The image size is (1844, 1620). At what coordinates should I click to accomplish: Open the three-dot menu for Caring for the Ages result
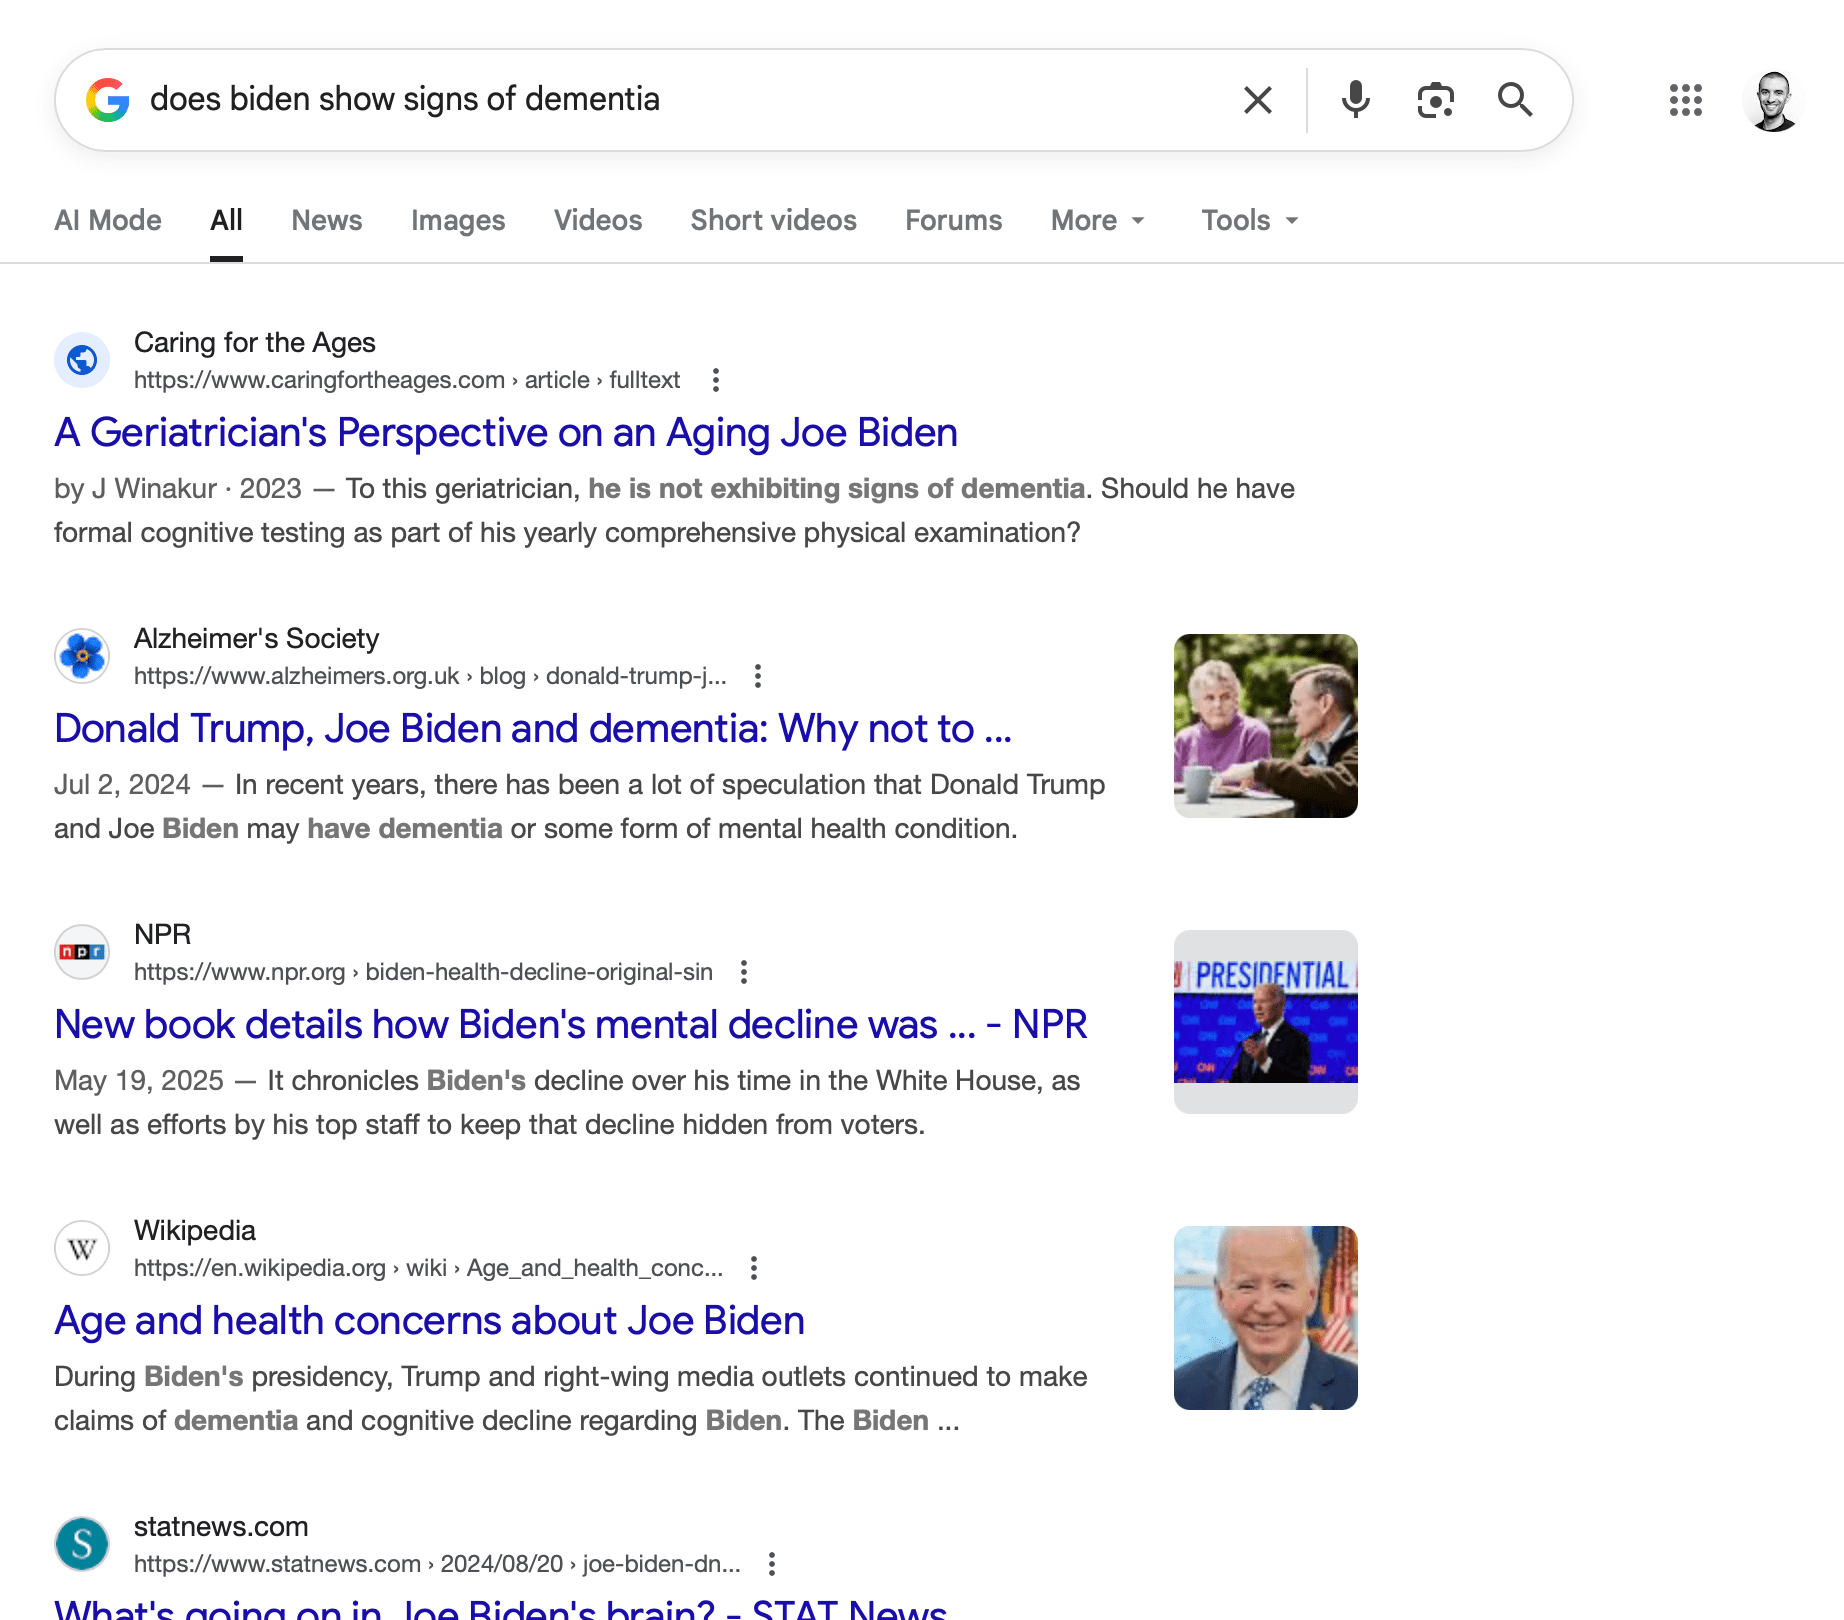click(715, 380)
